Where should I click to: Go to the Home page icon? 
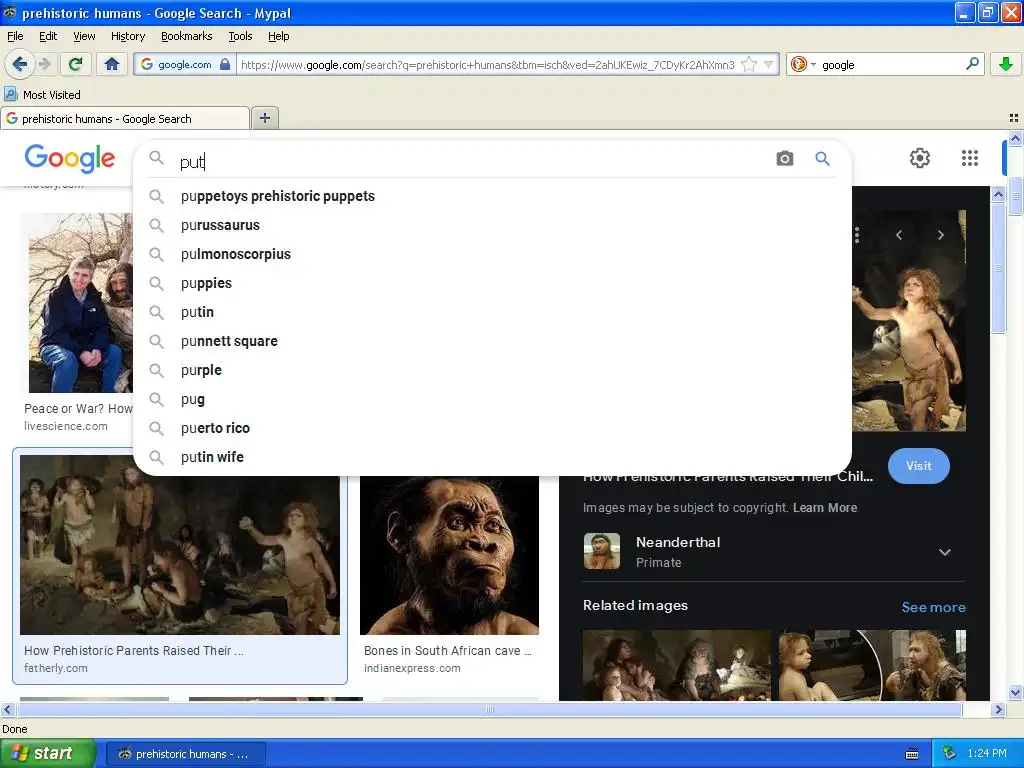(x=112, y=64)
